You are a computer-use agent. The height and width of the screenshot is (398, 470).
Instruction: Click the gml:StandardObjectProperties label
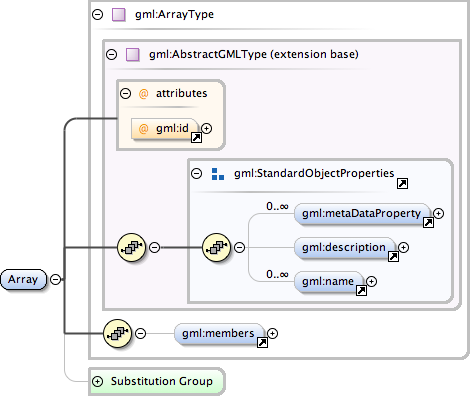[x=314, y=173]
